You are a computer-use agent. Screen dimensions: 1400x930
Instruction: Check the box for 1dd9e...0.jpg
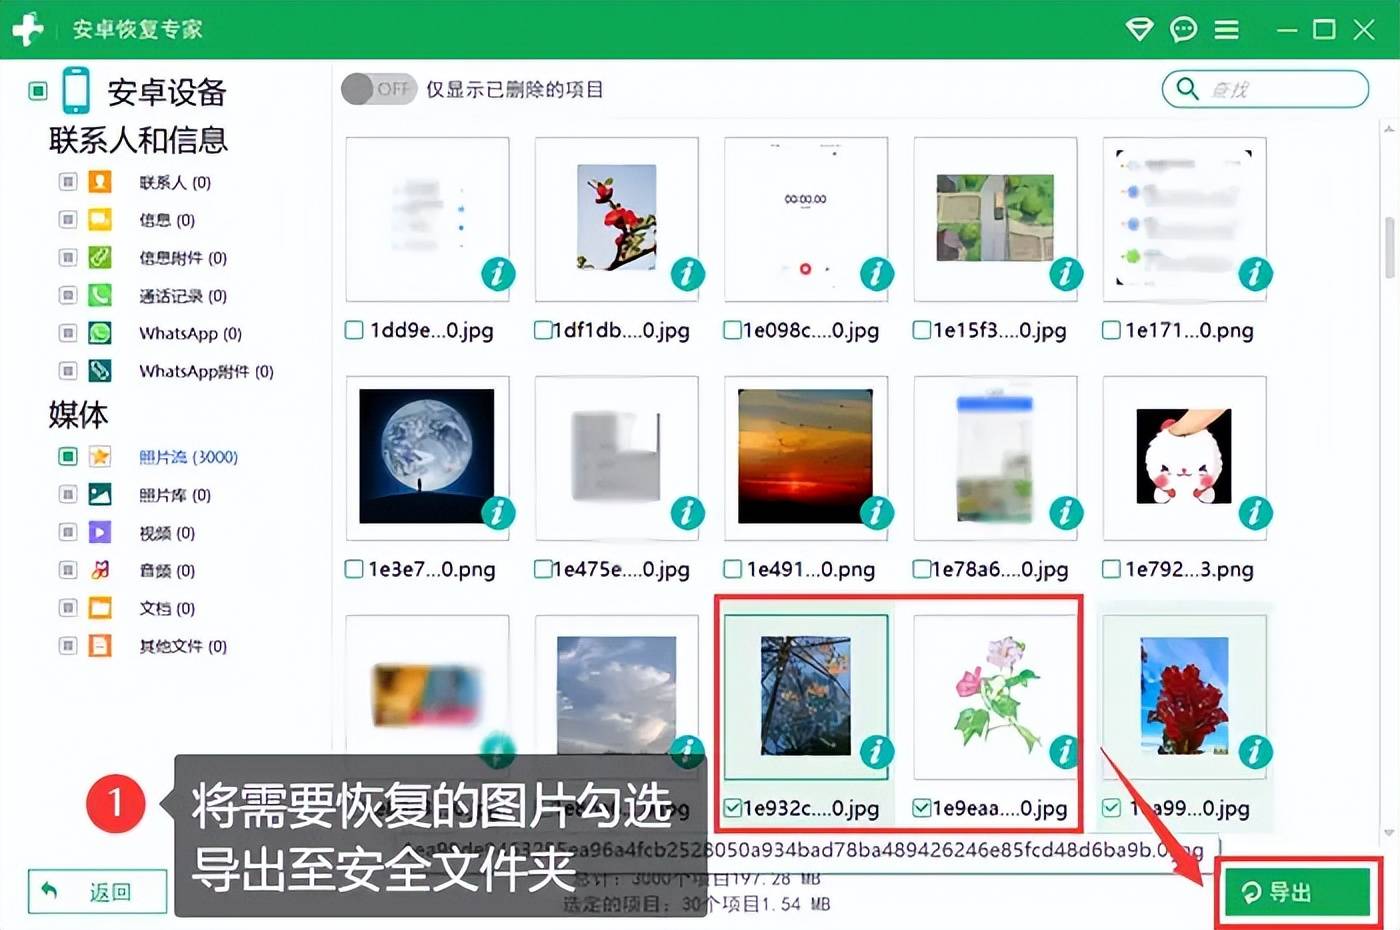(x=354, y=330)
